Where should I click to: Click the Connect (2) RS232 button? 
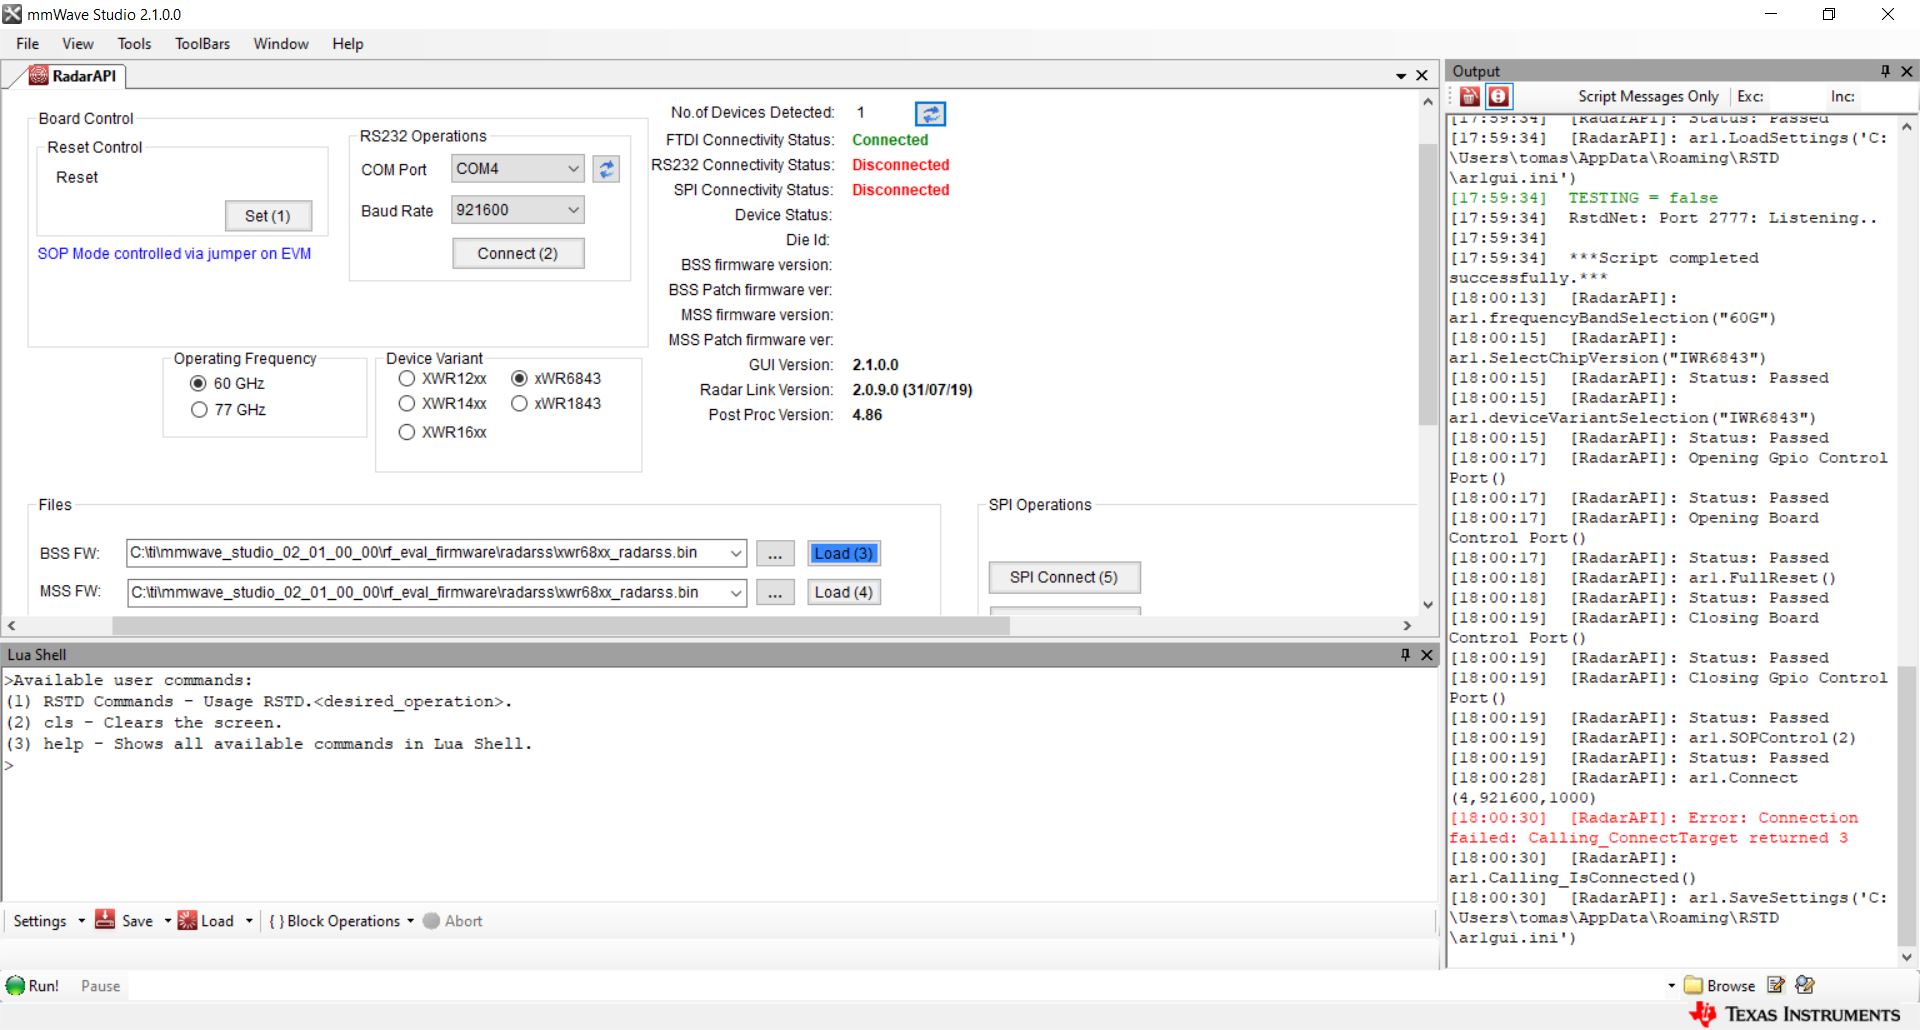(518, 254)
